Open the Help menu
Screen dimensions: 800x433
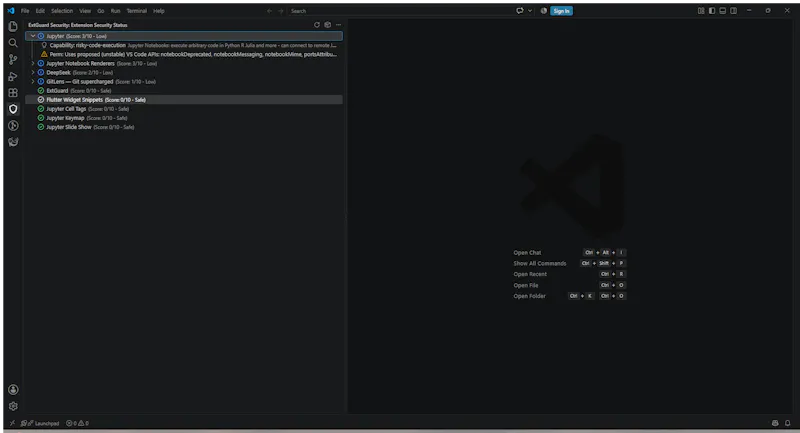[159, 11]
